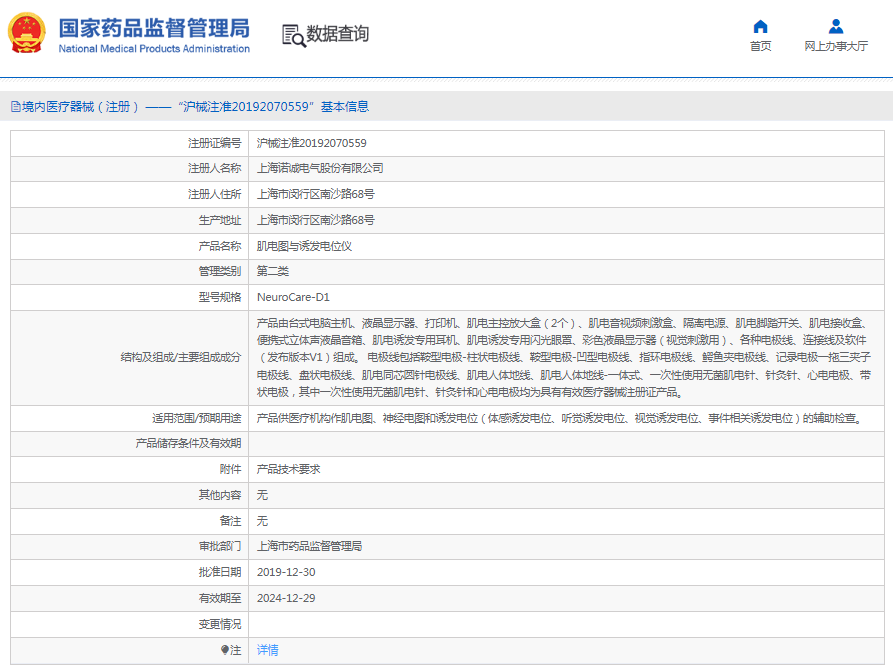Click the 首页 house icon
This screenshot has height=671, width=893.
click(760, 26)
